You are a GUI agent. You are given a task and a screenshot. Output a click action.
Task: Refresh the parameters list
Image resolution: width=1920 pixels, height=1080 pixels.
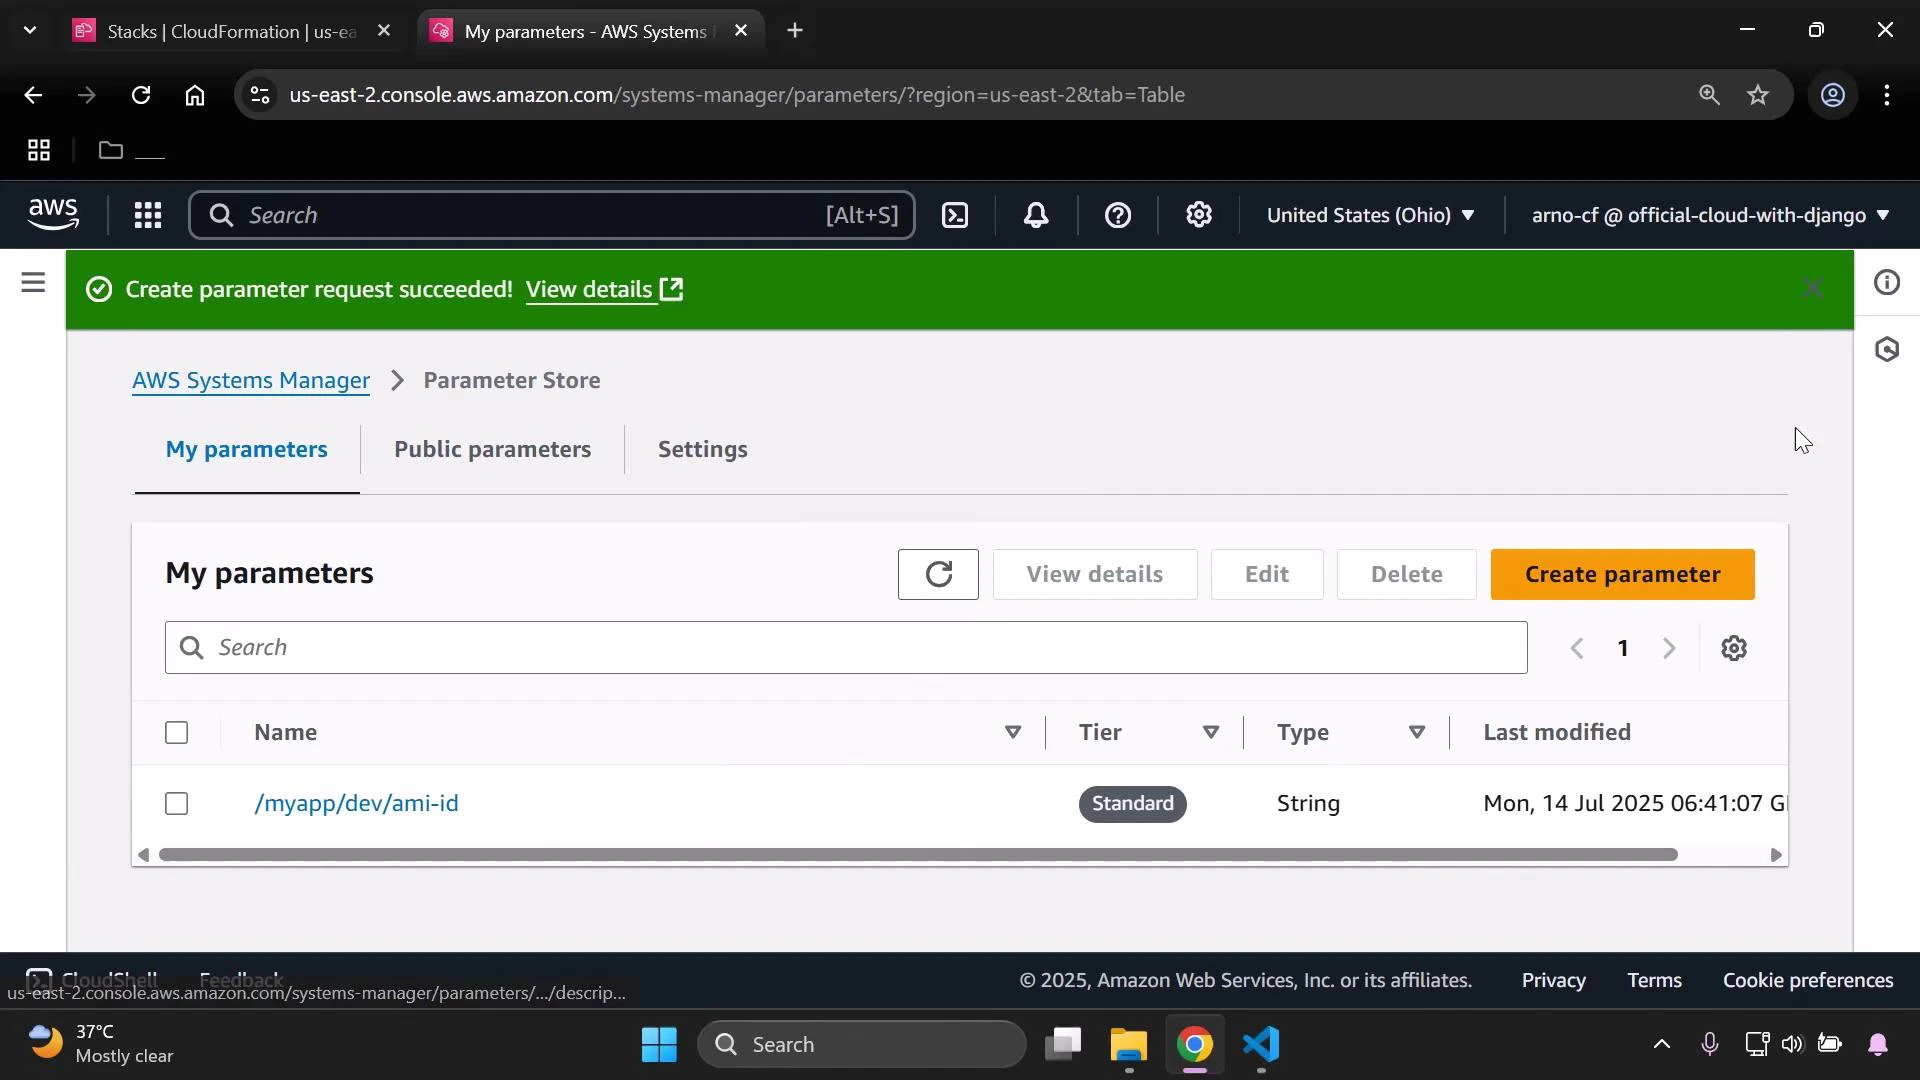[938, 575]
